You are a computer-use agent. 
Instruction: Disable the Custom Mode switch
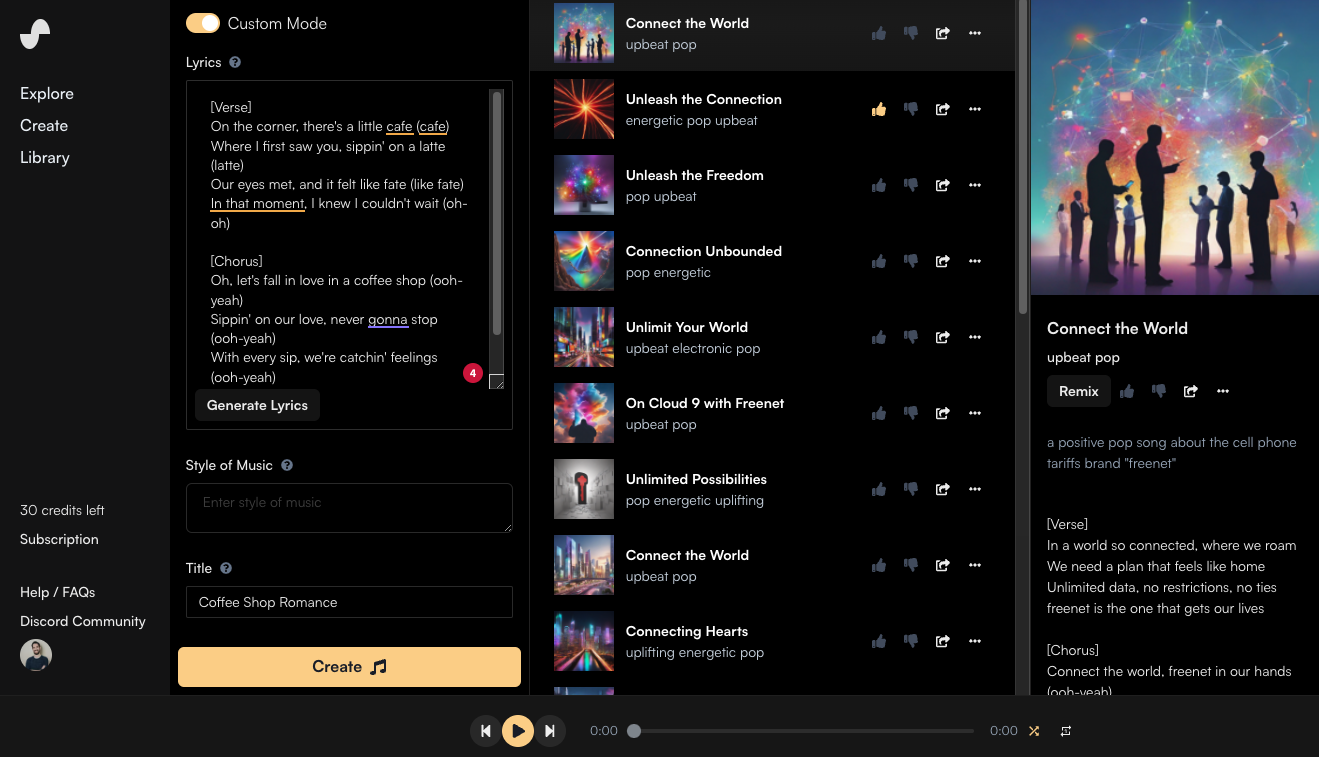[203, 23]
